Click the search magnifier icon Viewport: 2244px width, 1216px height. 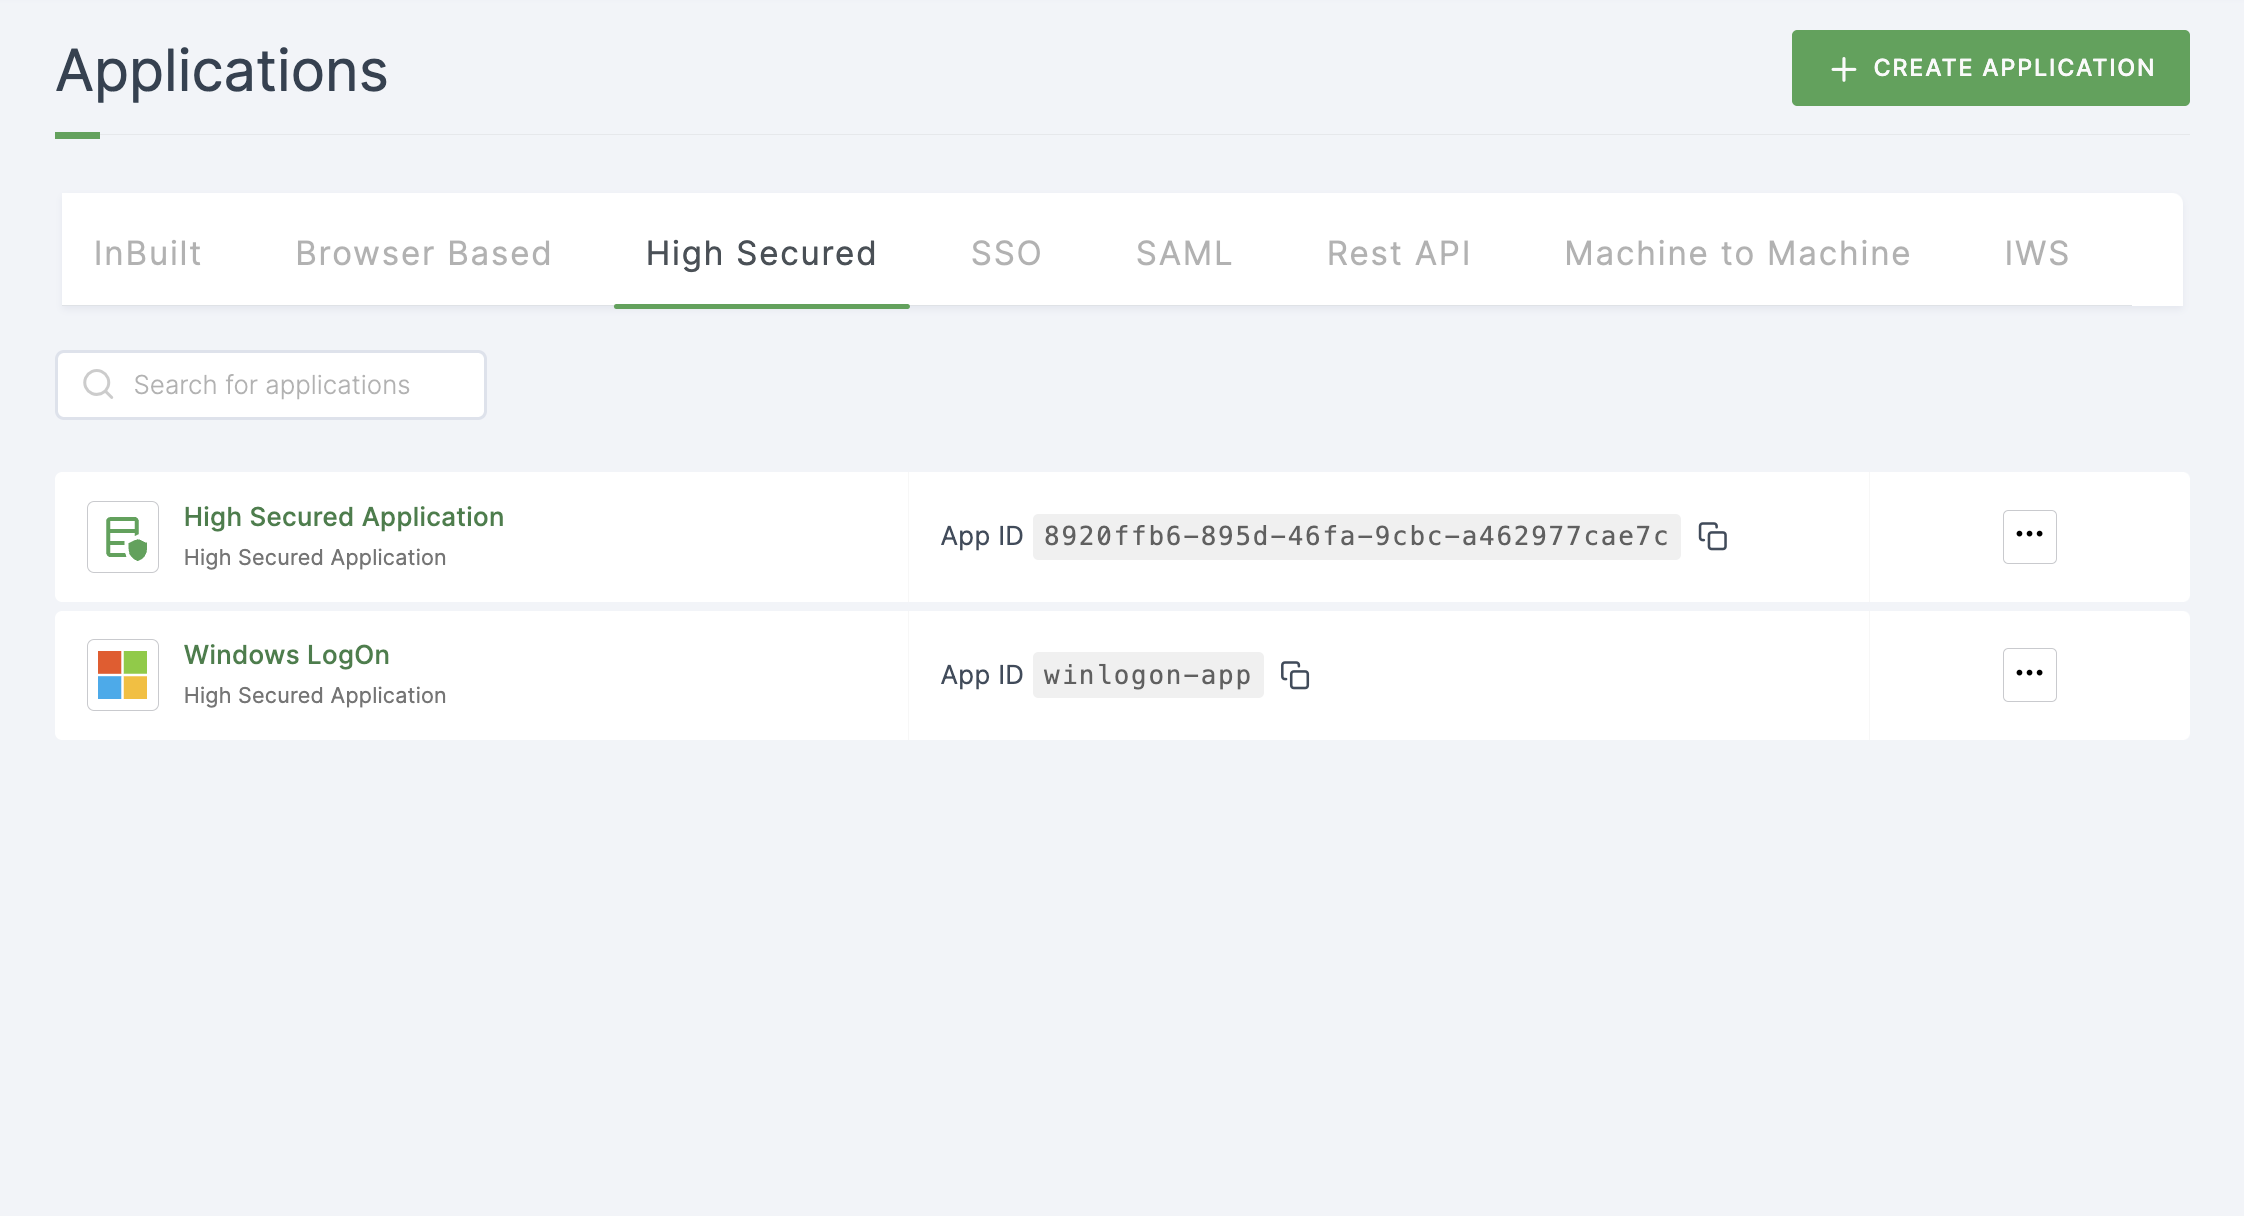point(99,385)
